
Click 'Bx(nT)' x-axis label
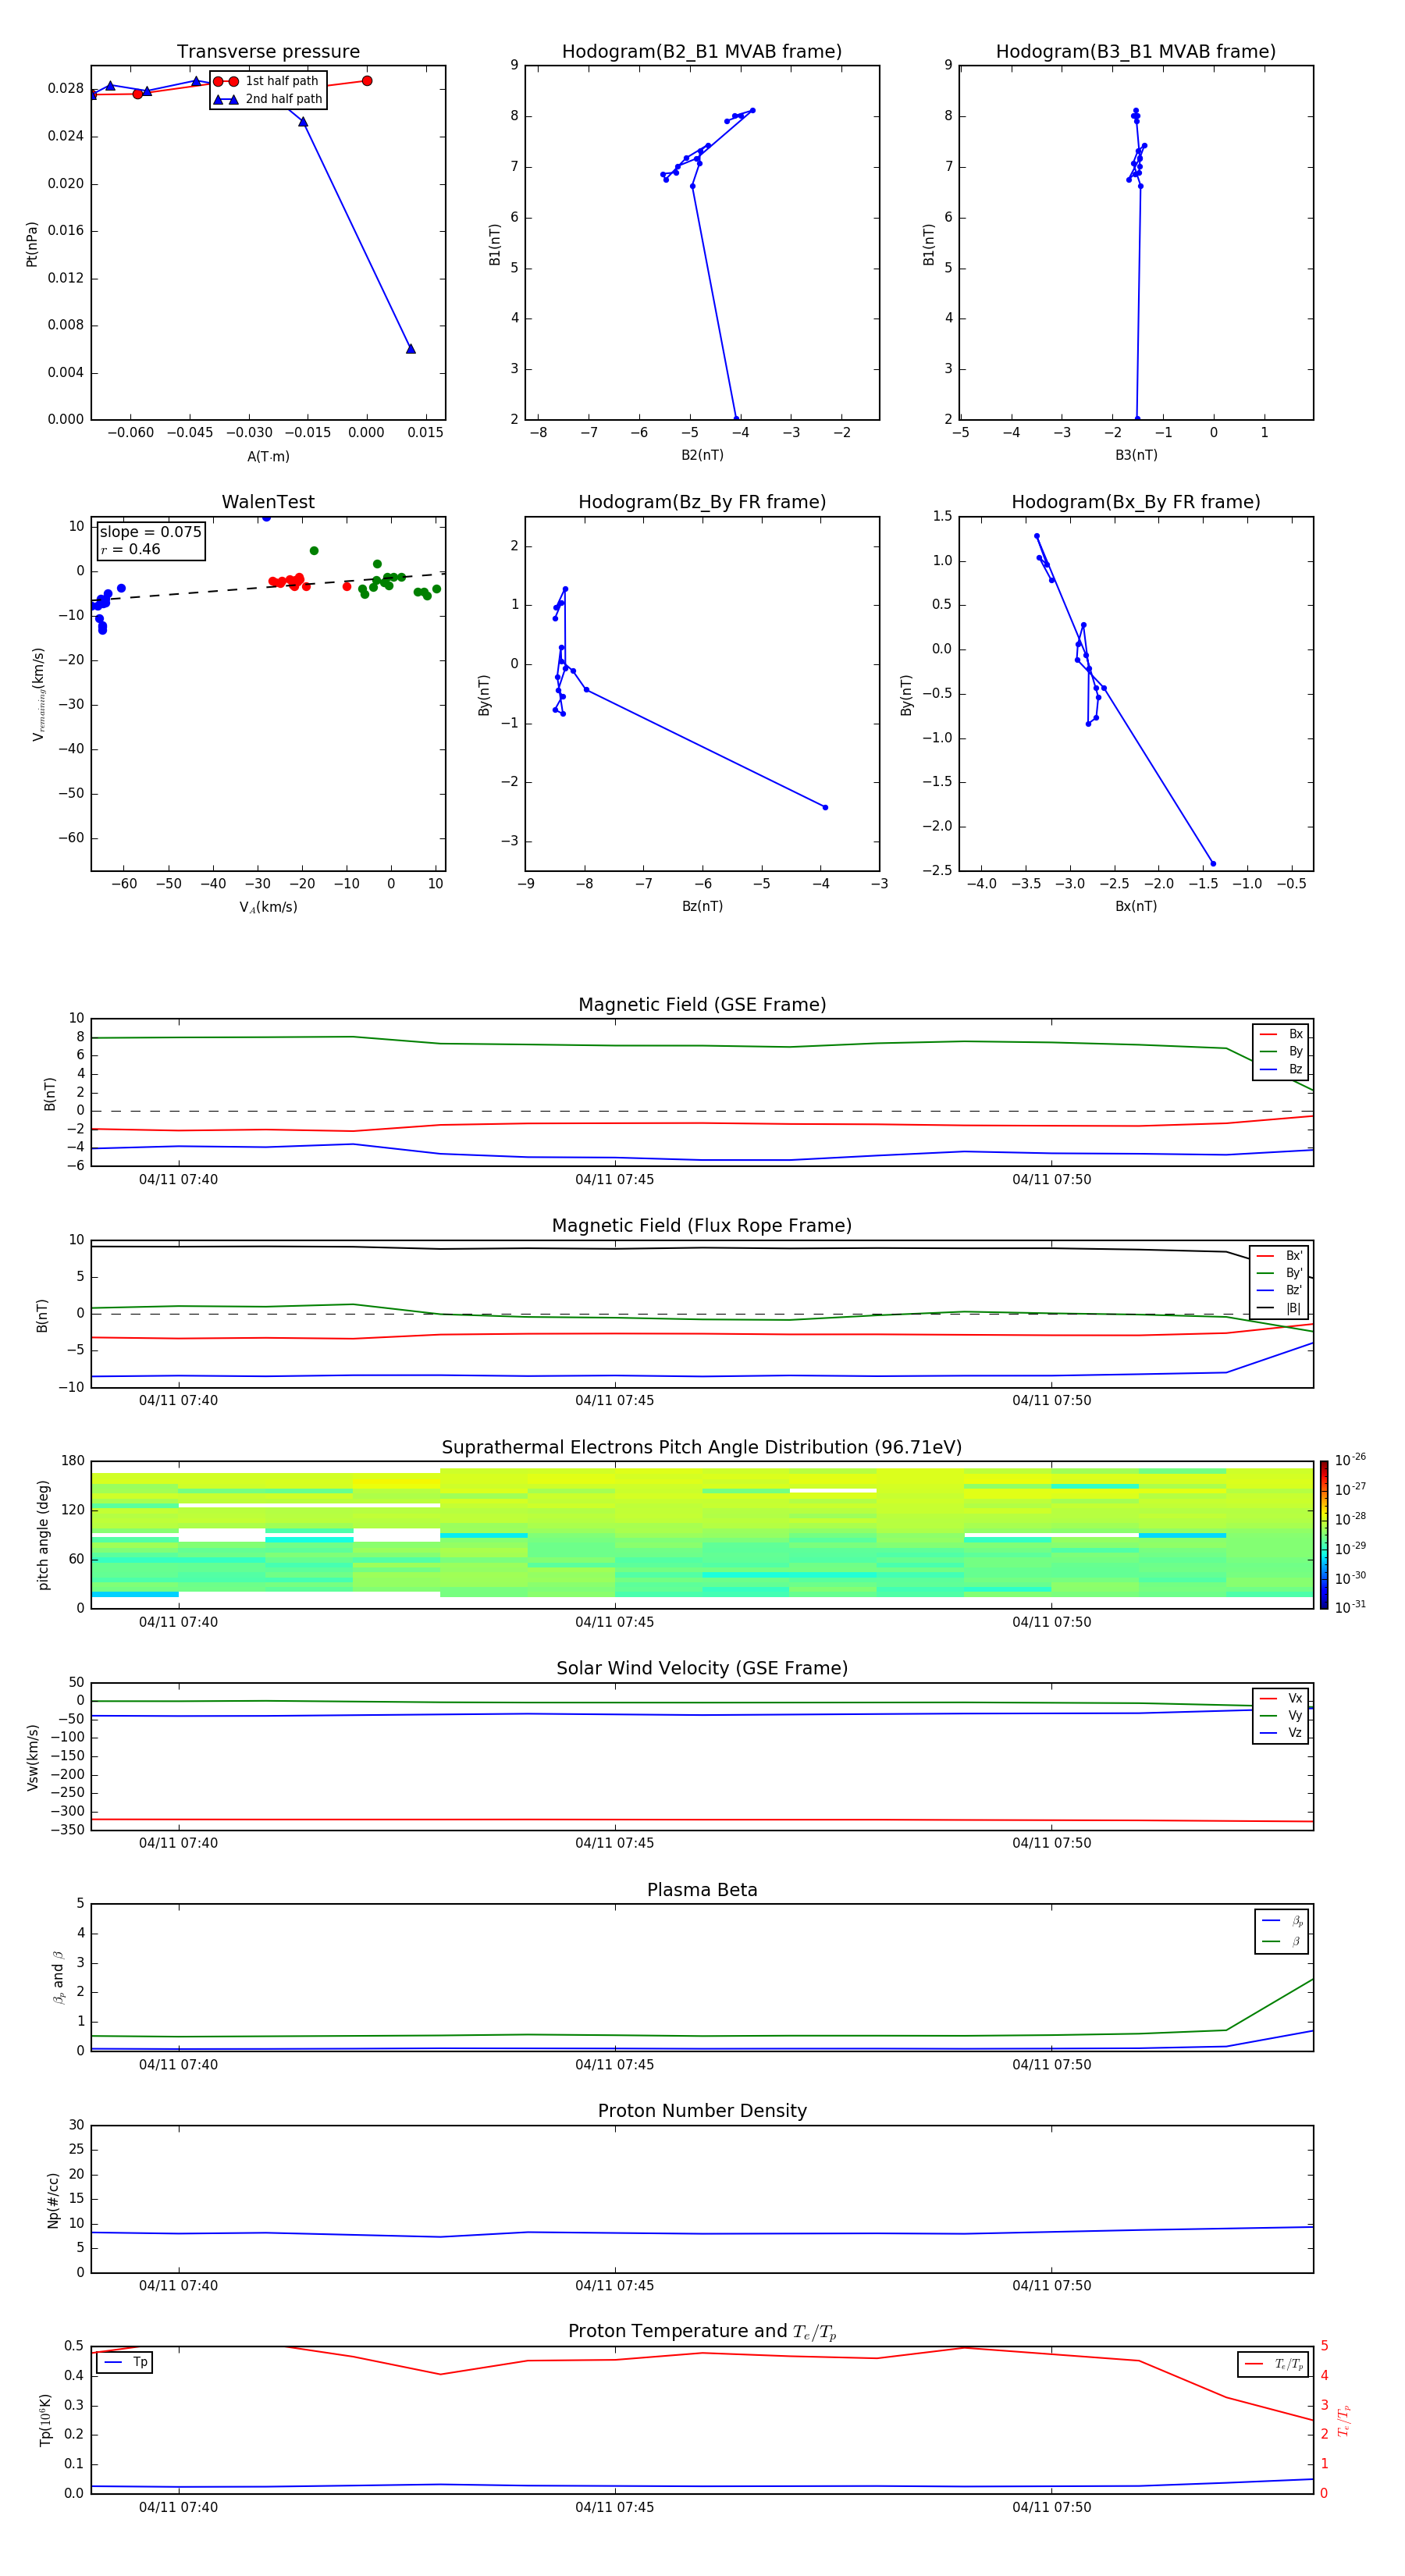click(x=1136, y=906)
